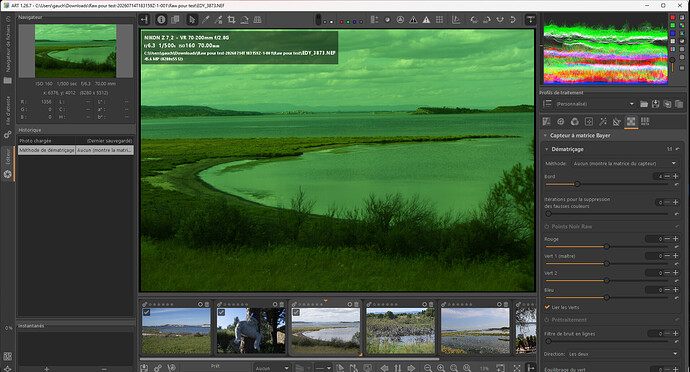Switch to the Detail tab icon

coord(561,122)
